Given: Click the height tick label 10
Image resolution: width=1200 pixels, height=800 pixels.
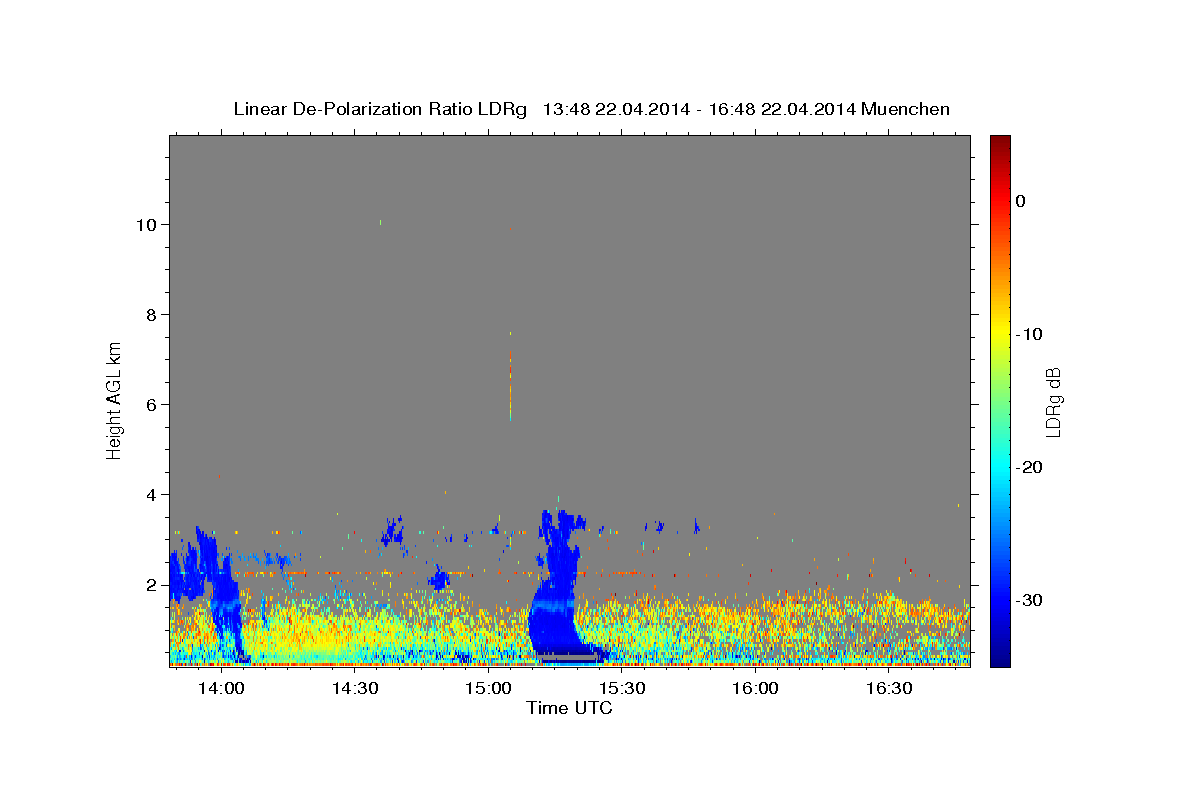Looking at the screenshot, I should [x=148, y=225].
